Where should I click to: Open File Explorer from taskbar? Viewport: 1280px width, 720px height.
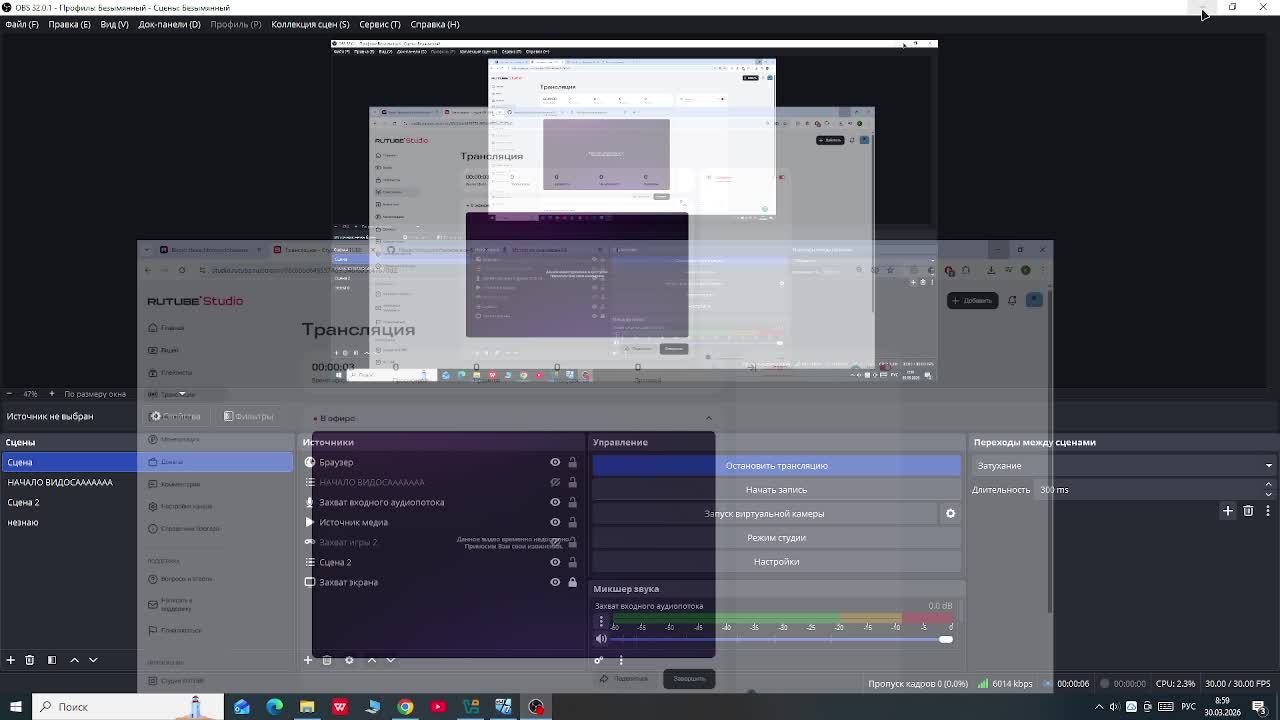click(x=307, y=707)
